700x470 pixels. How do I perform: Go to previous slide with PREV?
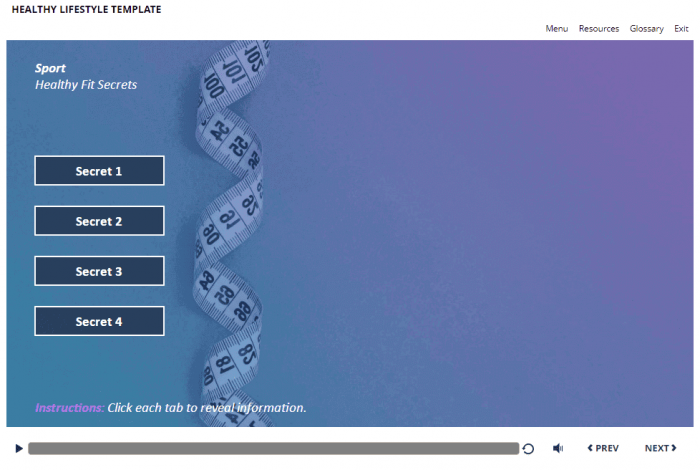[603, 449]
